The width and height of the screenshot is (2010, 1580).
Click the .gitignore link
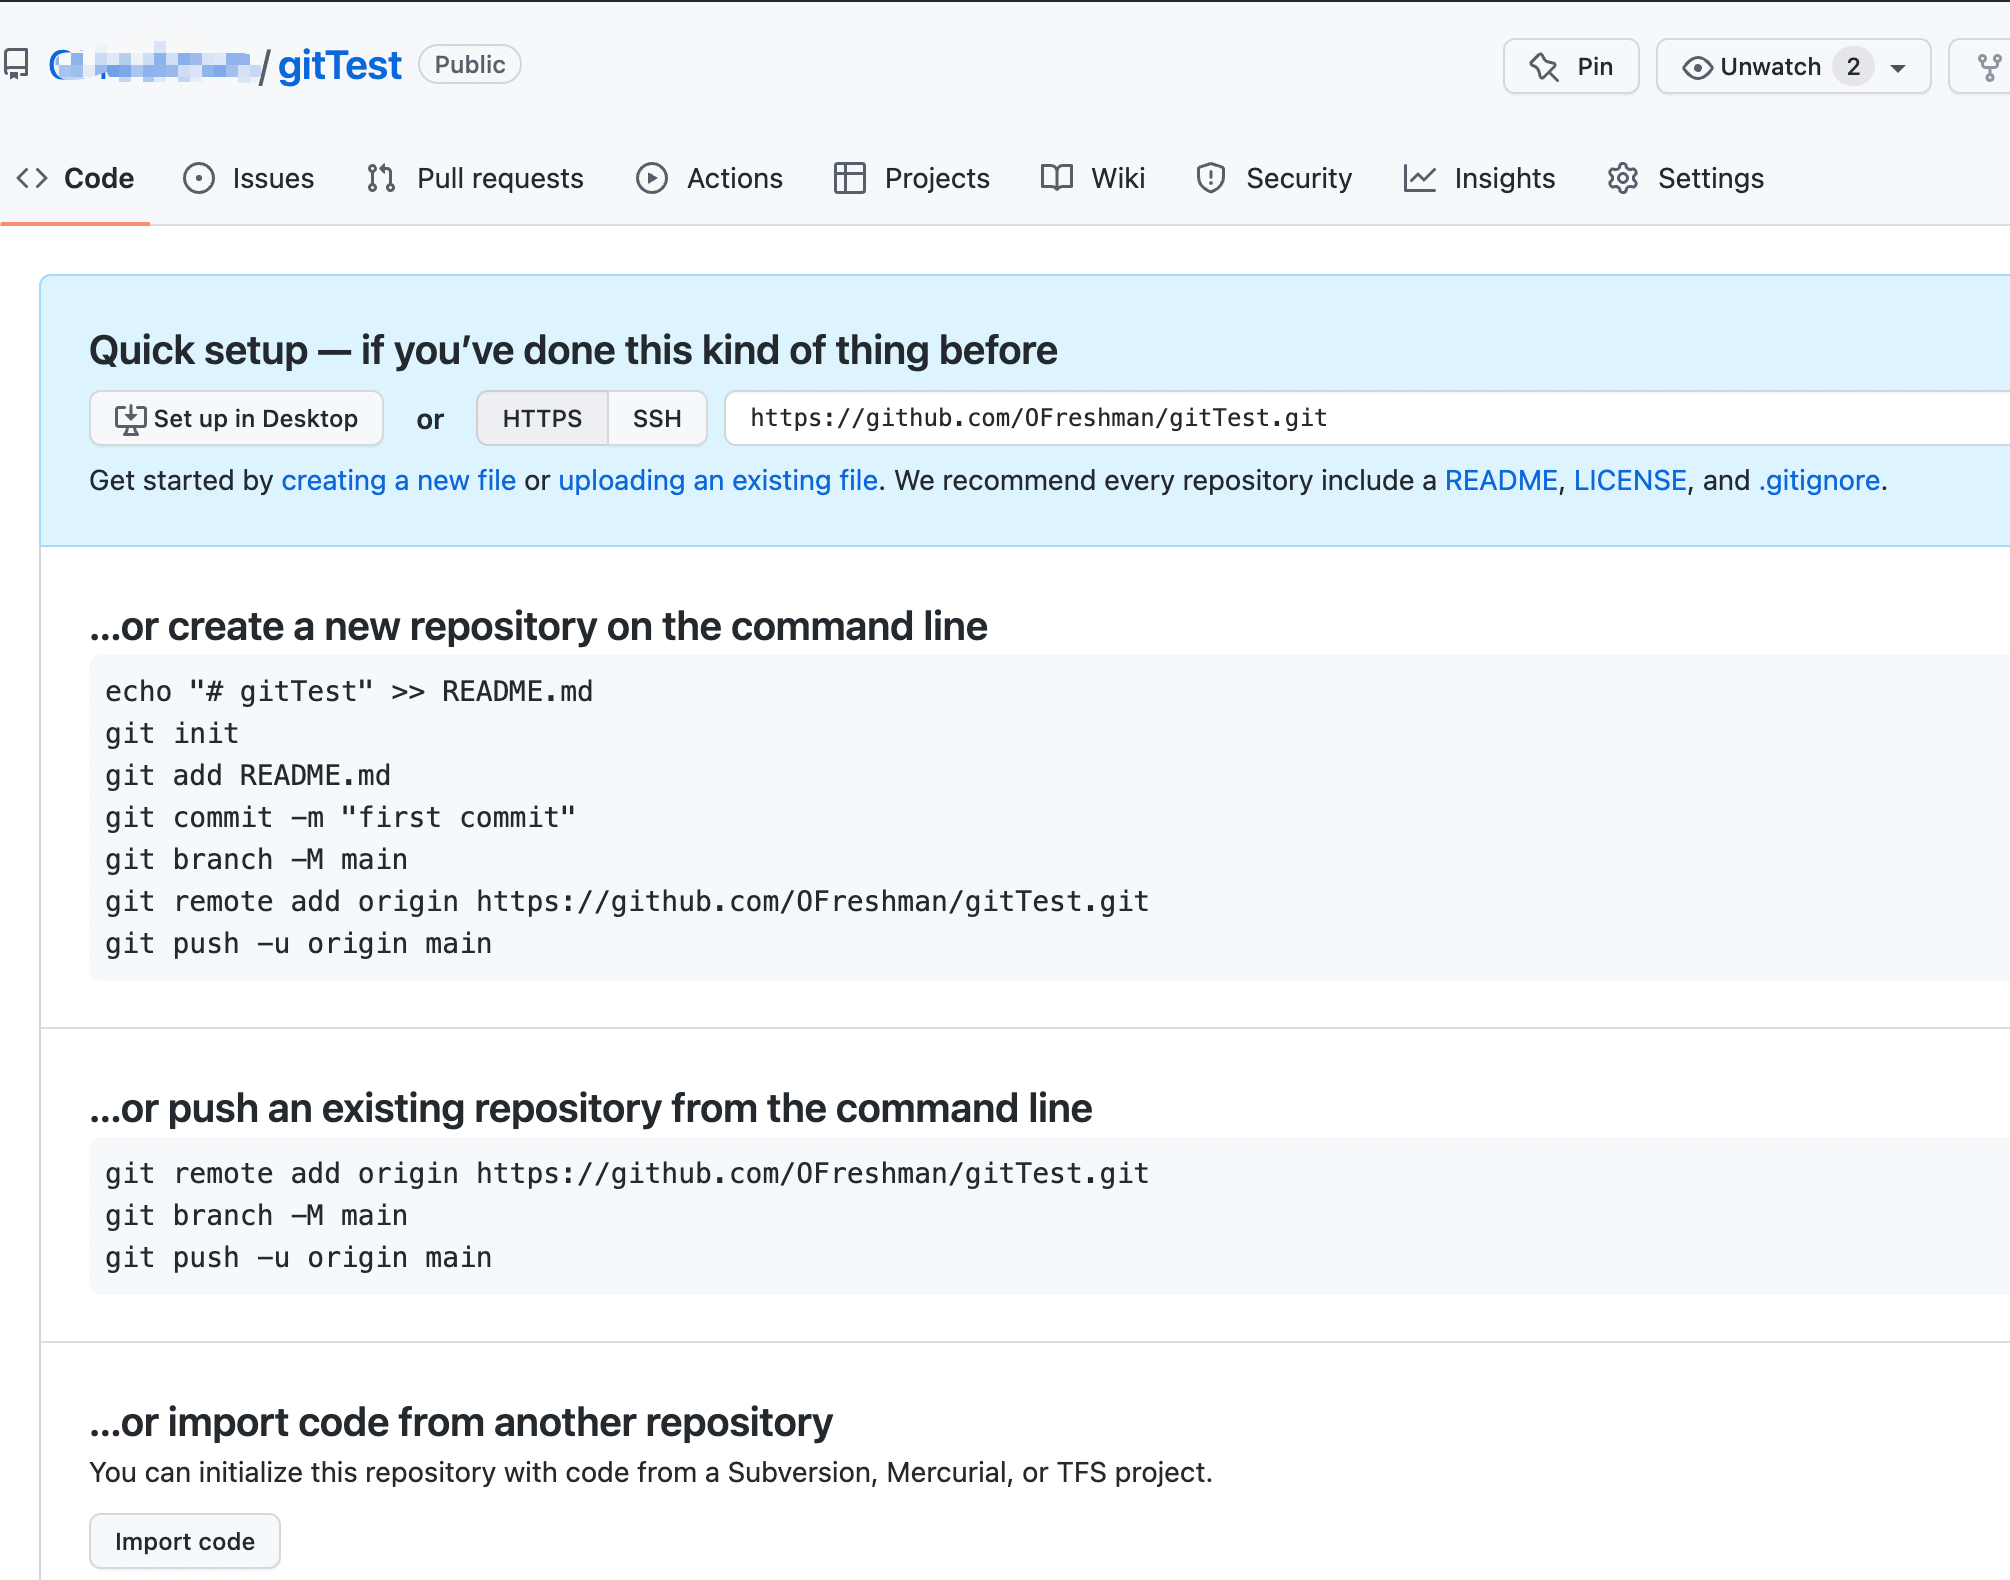(x=1820, y=481)
